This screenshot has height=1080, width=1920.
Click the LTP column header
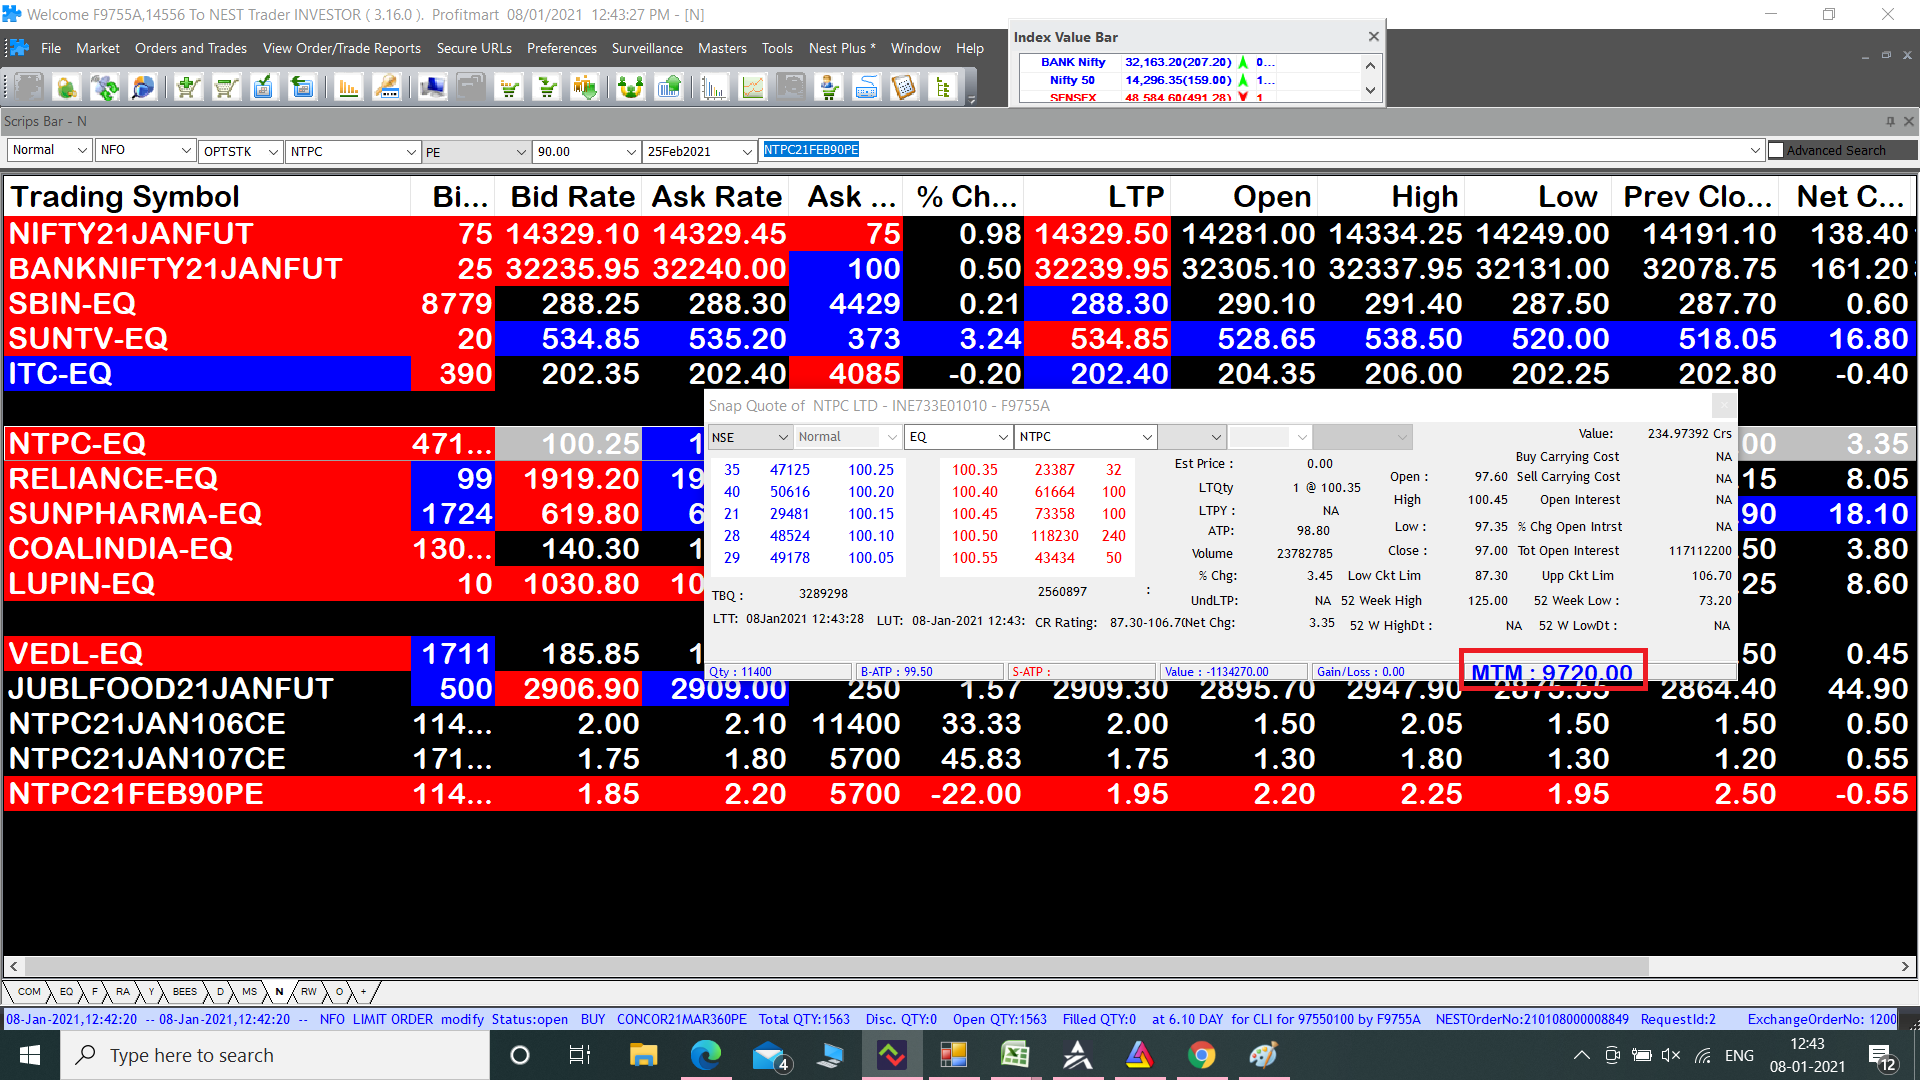click(x=1098, y=197)
